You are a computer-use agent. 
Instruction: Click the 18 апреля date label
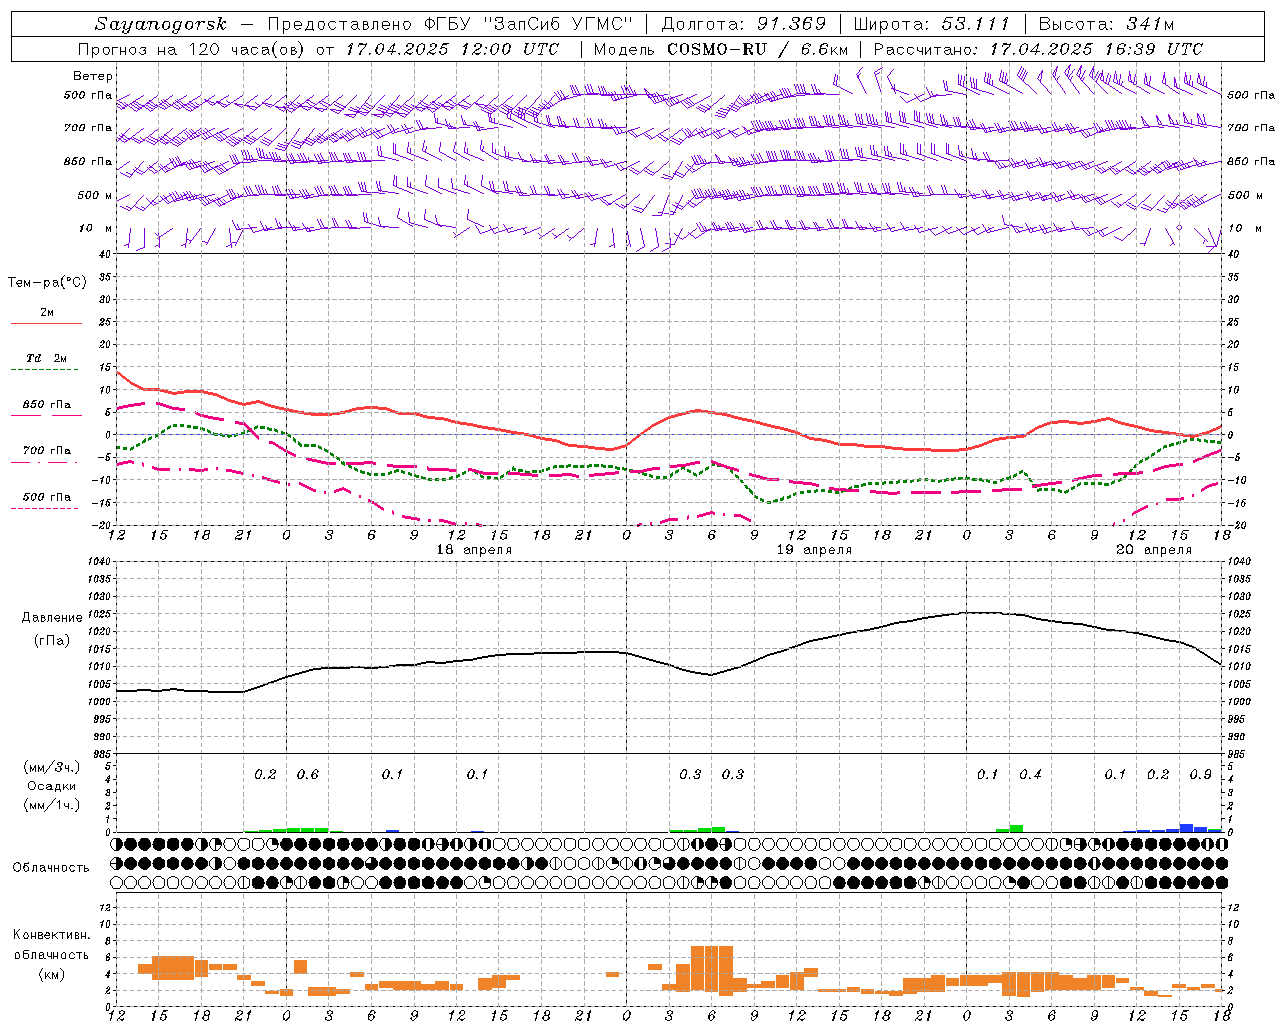474,550
